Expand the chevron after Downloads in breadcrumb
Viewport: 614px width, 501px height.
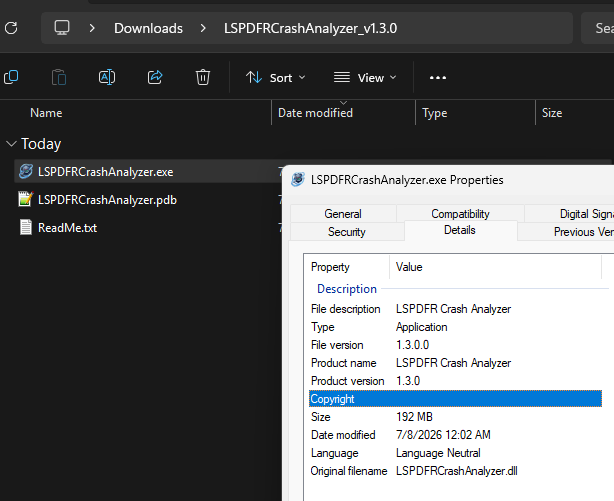click(x=203, y=28)
